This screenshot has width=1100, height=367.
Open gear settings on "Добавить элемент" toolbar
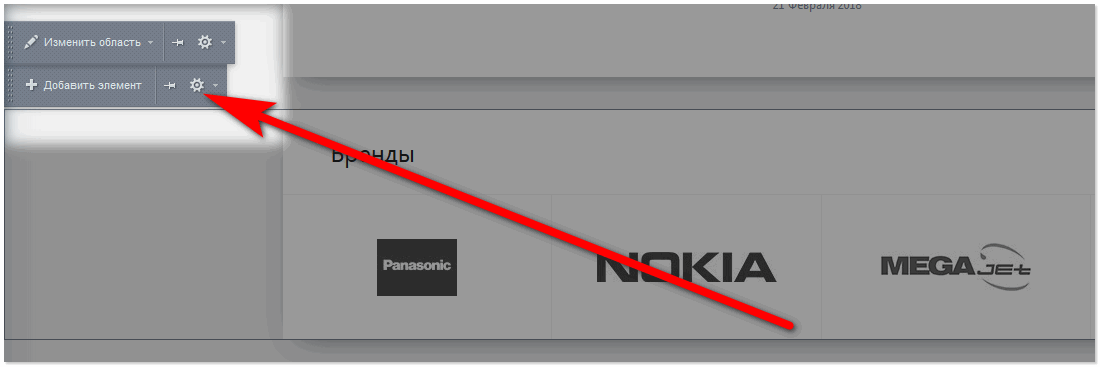(196, 85)
